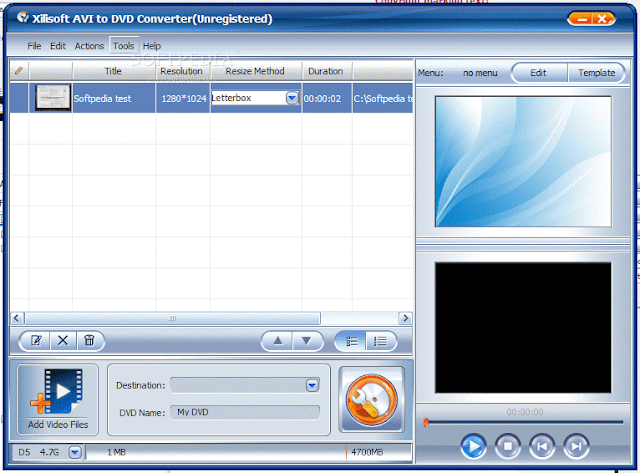This screenshot has width=640, height=473.
Task: Open the Help menu
Action: pos(151,46)
